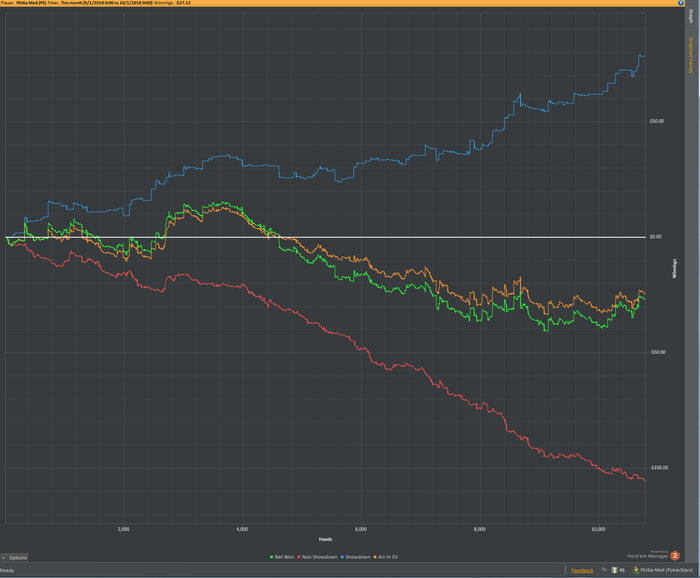700x578 pixels.
Task: Open the Feedback link
Action: pyautogui.click(x=582, y=570)
